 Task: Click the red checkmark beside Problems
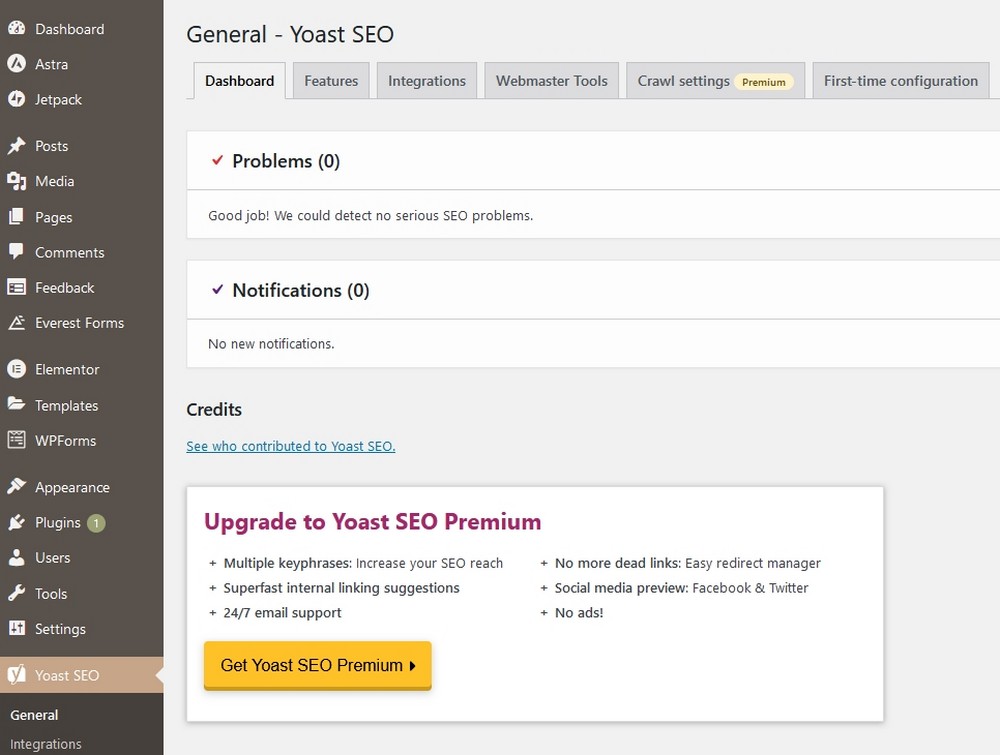217,160
